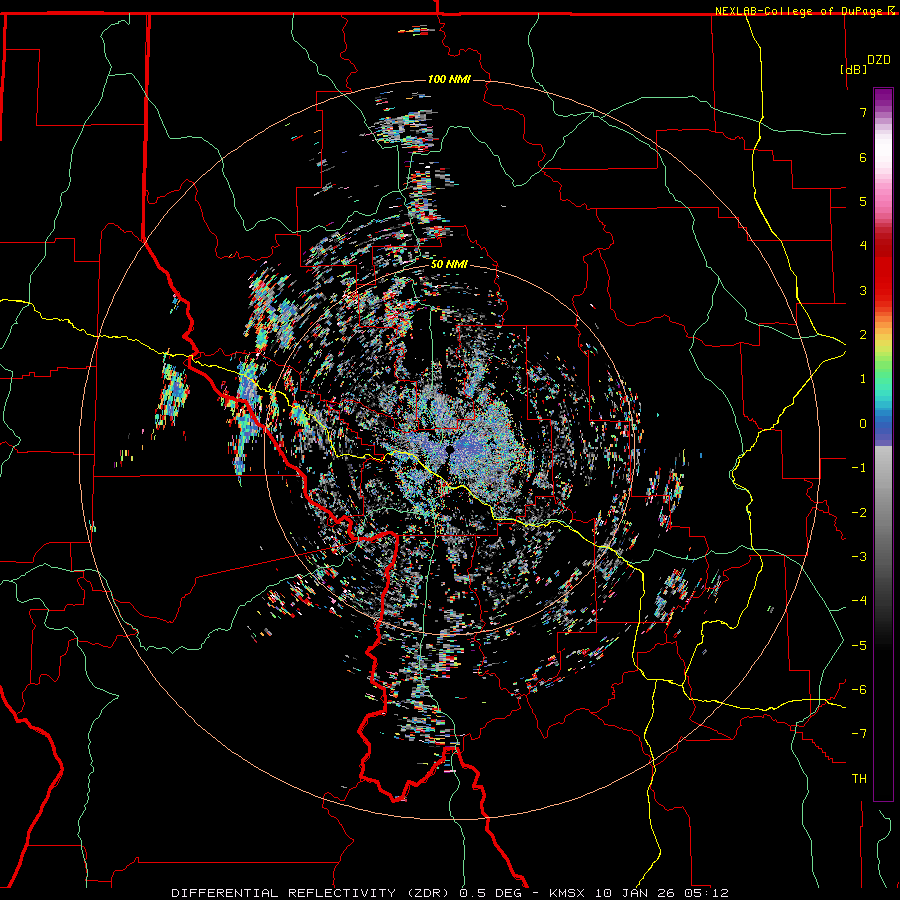
Task: Click the -3 dB label on color scale
Action: pyautogui.click(x=859, y=557)
